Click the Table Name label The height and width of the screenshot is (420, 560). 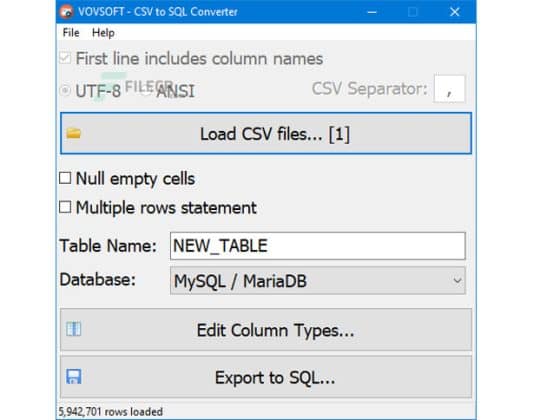(108, 246)
